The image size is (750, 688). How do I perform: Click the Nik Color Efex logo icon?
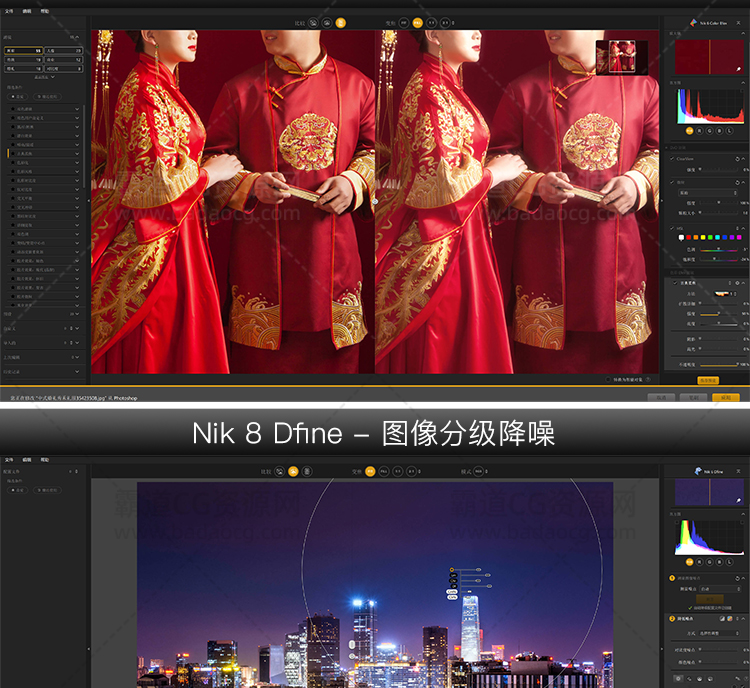pos(694,22)
